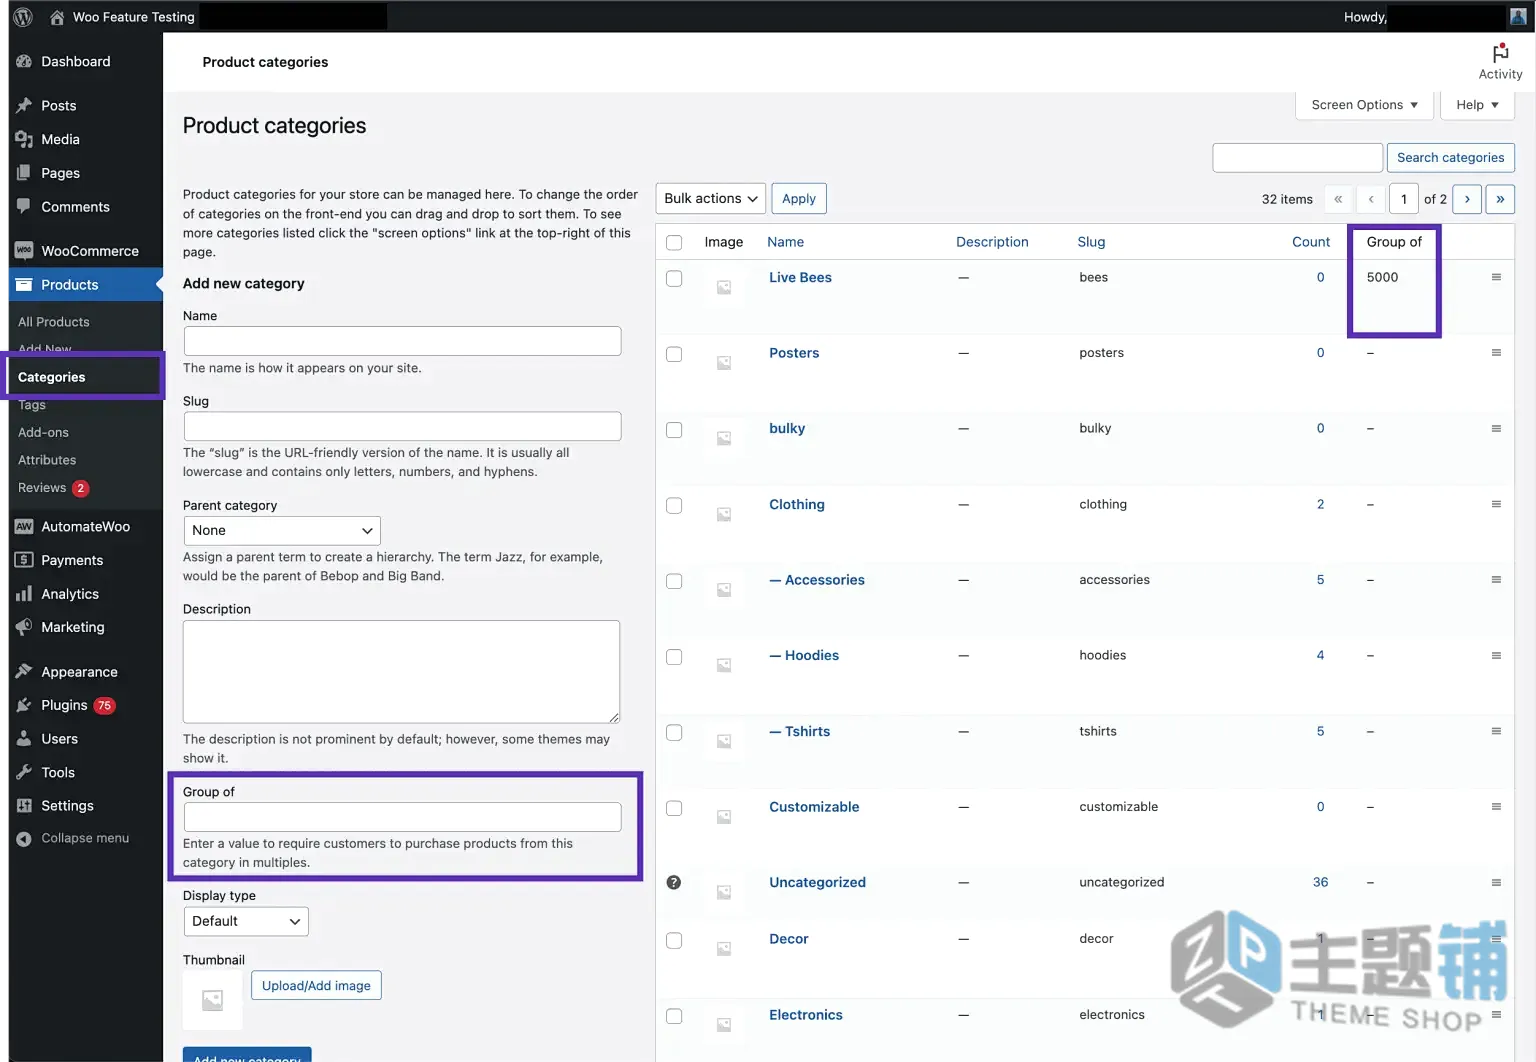
Task: Focus the Slug input field
Action: click(402, 426)
